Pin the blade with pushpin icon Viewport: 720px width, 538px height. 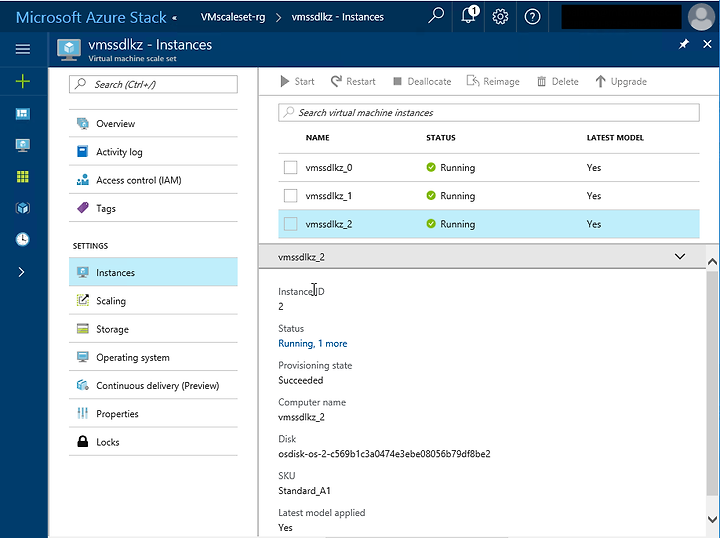point(684,44)
